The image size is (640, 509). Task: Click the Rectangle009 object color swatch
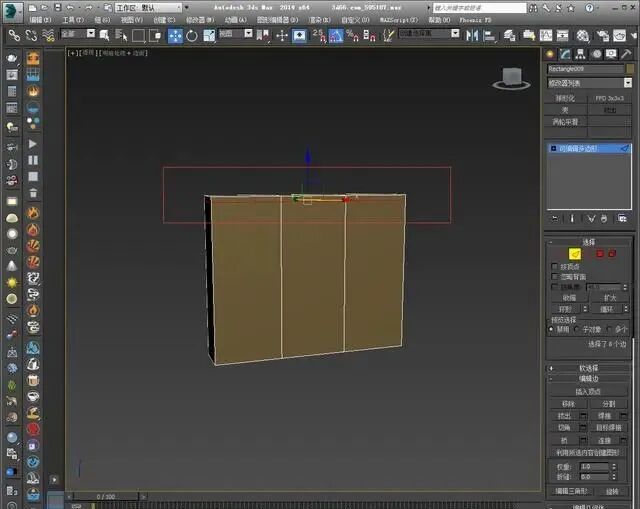[x=630, y=69]
